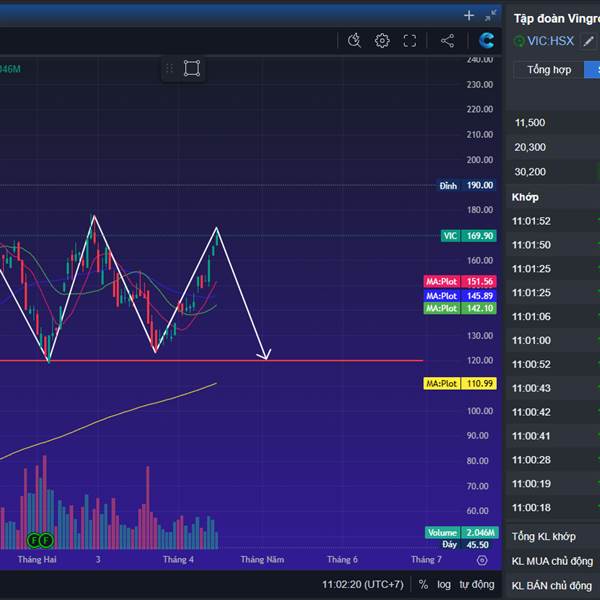Select the blue tab beside 'Tổng hợp'
Screen dimensions: 600x600
coord(592,70)
